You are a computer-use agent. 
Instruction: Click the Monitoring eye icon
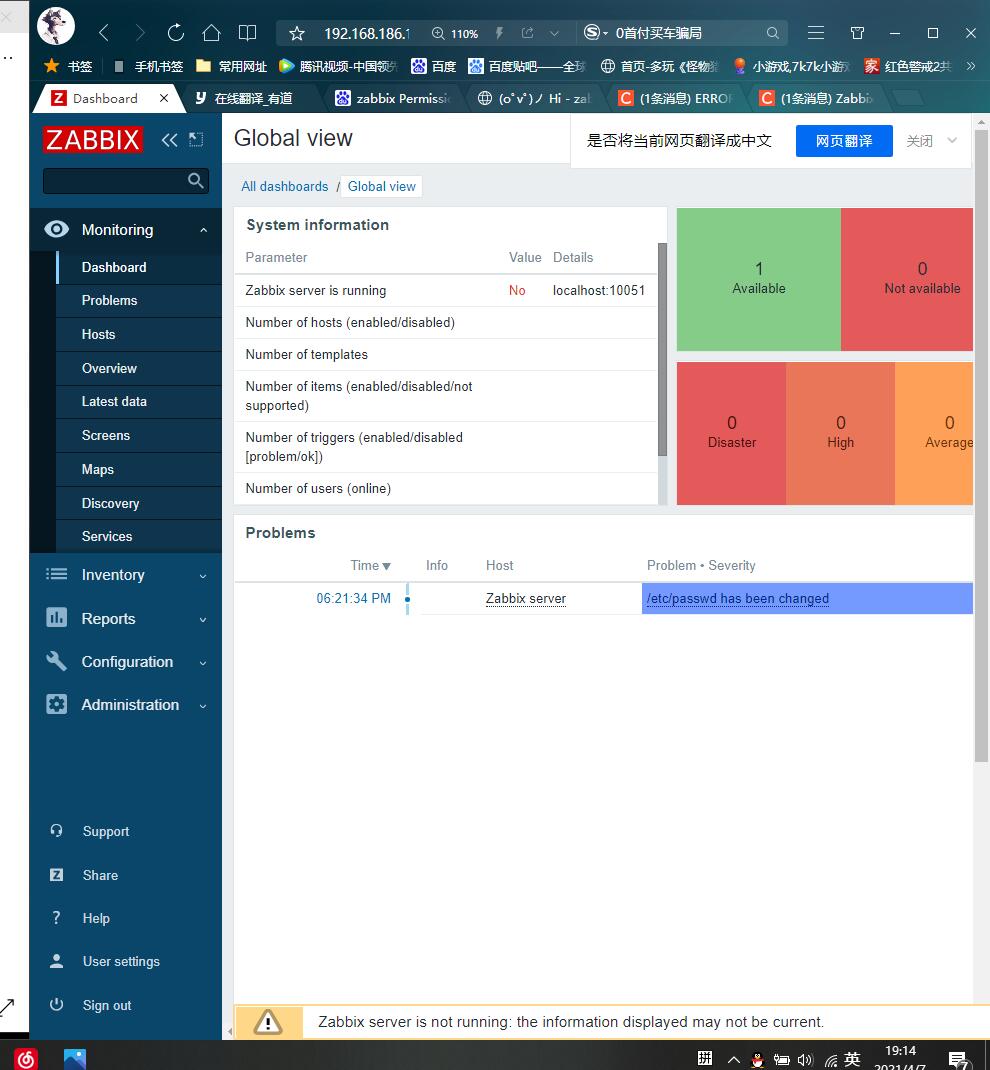click(57, 229)
